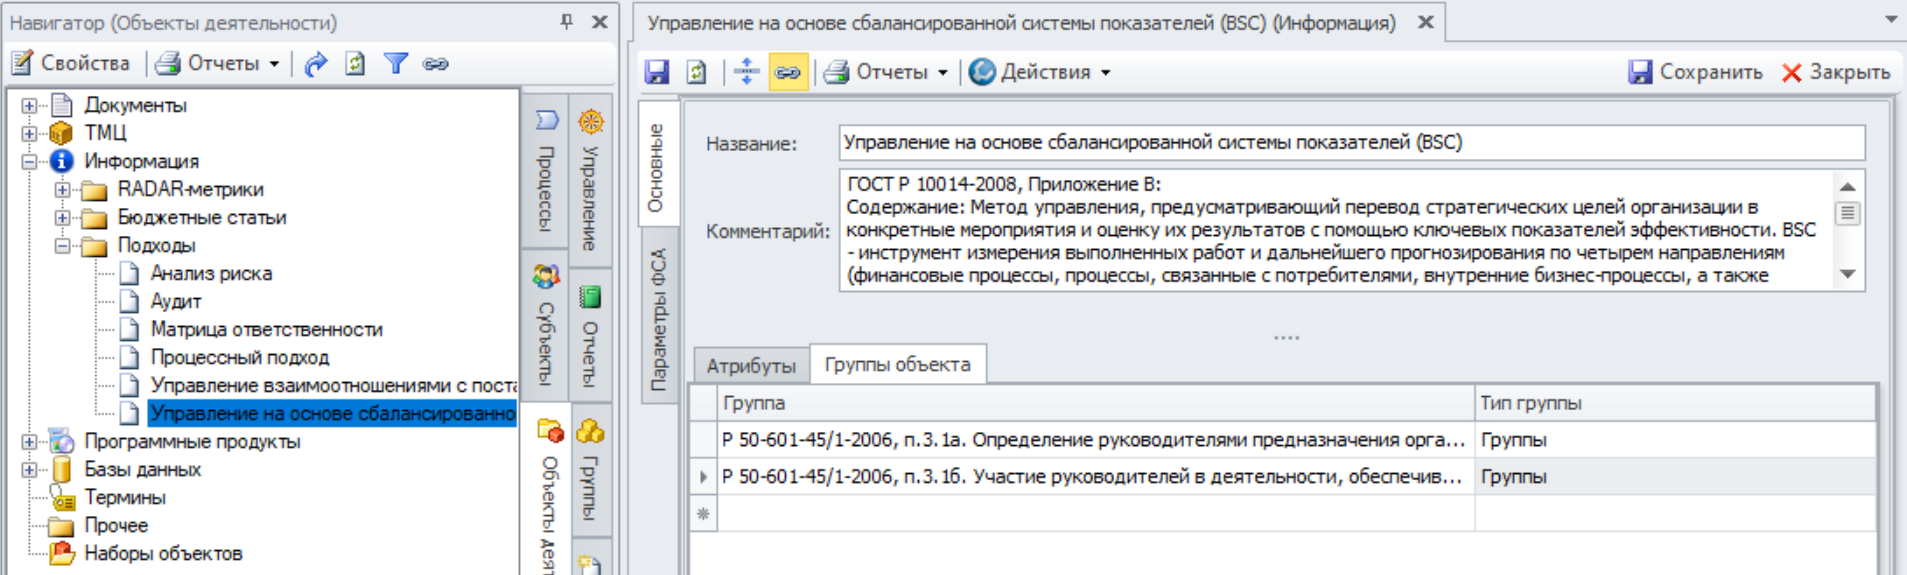Click in the Название input field
Viewport: 1907px width, 575px height.
(1350, 143)
